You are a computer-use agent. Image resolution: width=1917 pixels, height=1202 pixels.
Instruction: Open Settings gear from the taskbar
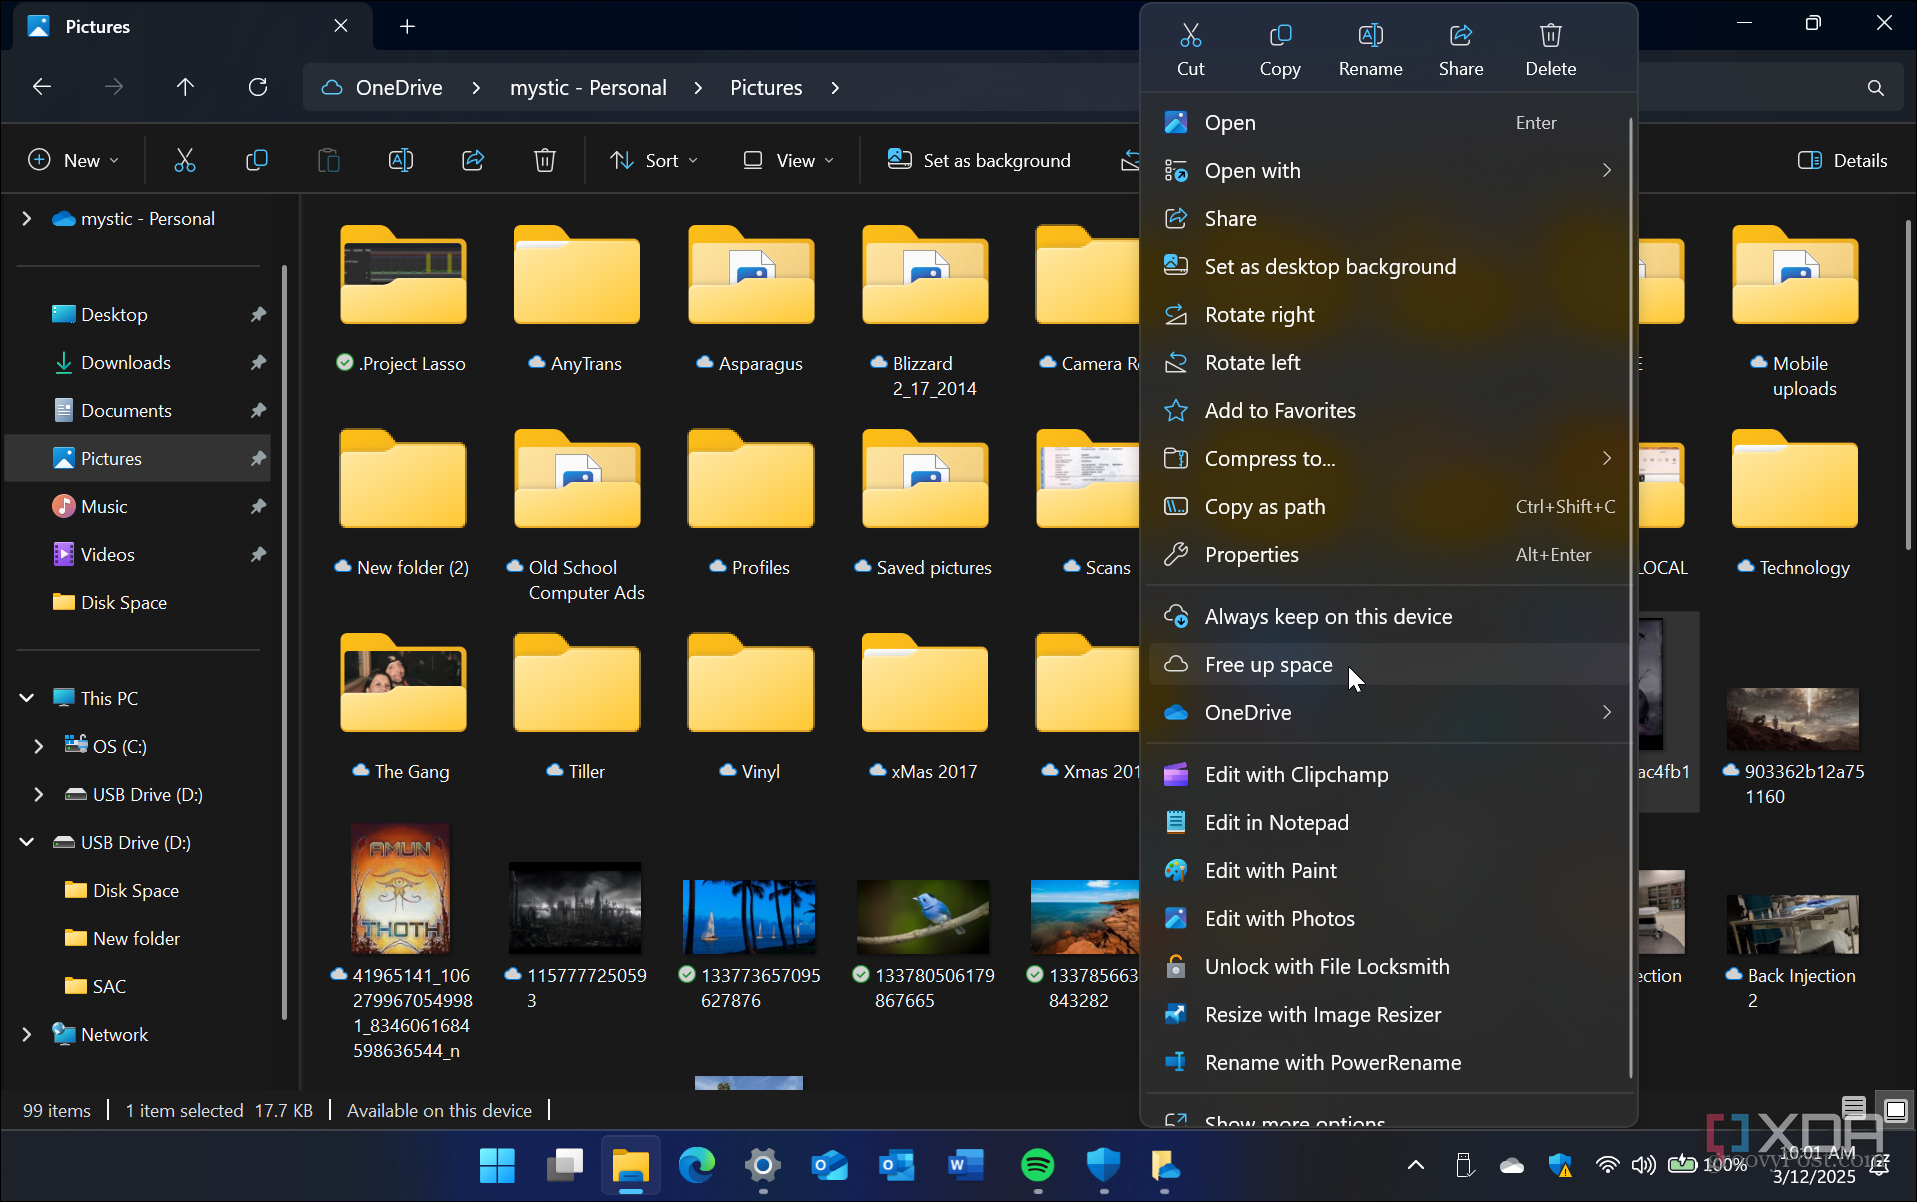point(763,1165)
